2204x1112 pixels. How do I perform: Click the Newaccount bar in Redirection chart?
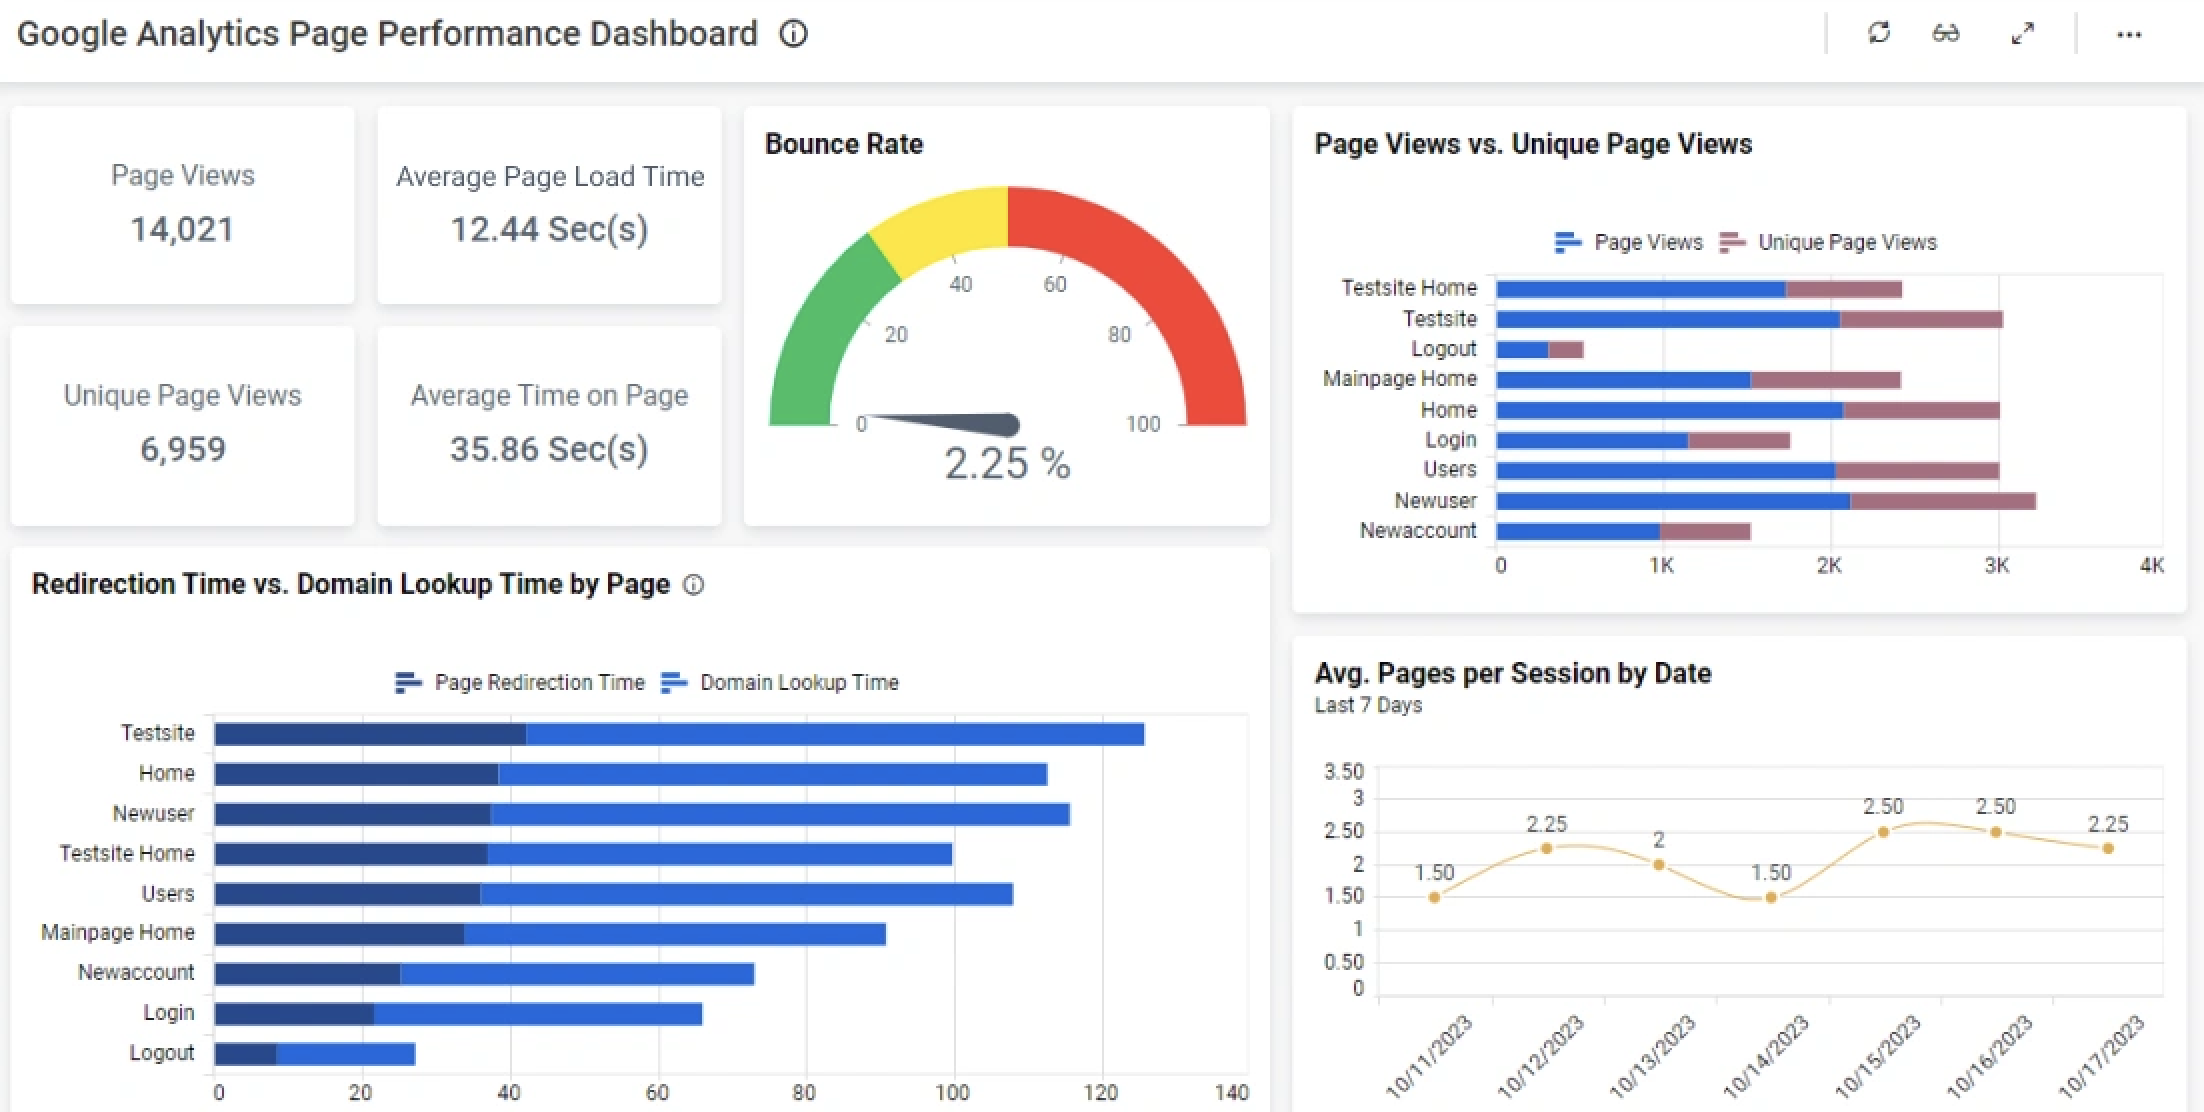[x=484, y=974]
